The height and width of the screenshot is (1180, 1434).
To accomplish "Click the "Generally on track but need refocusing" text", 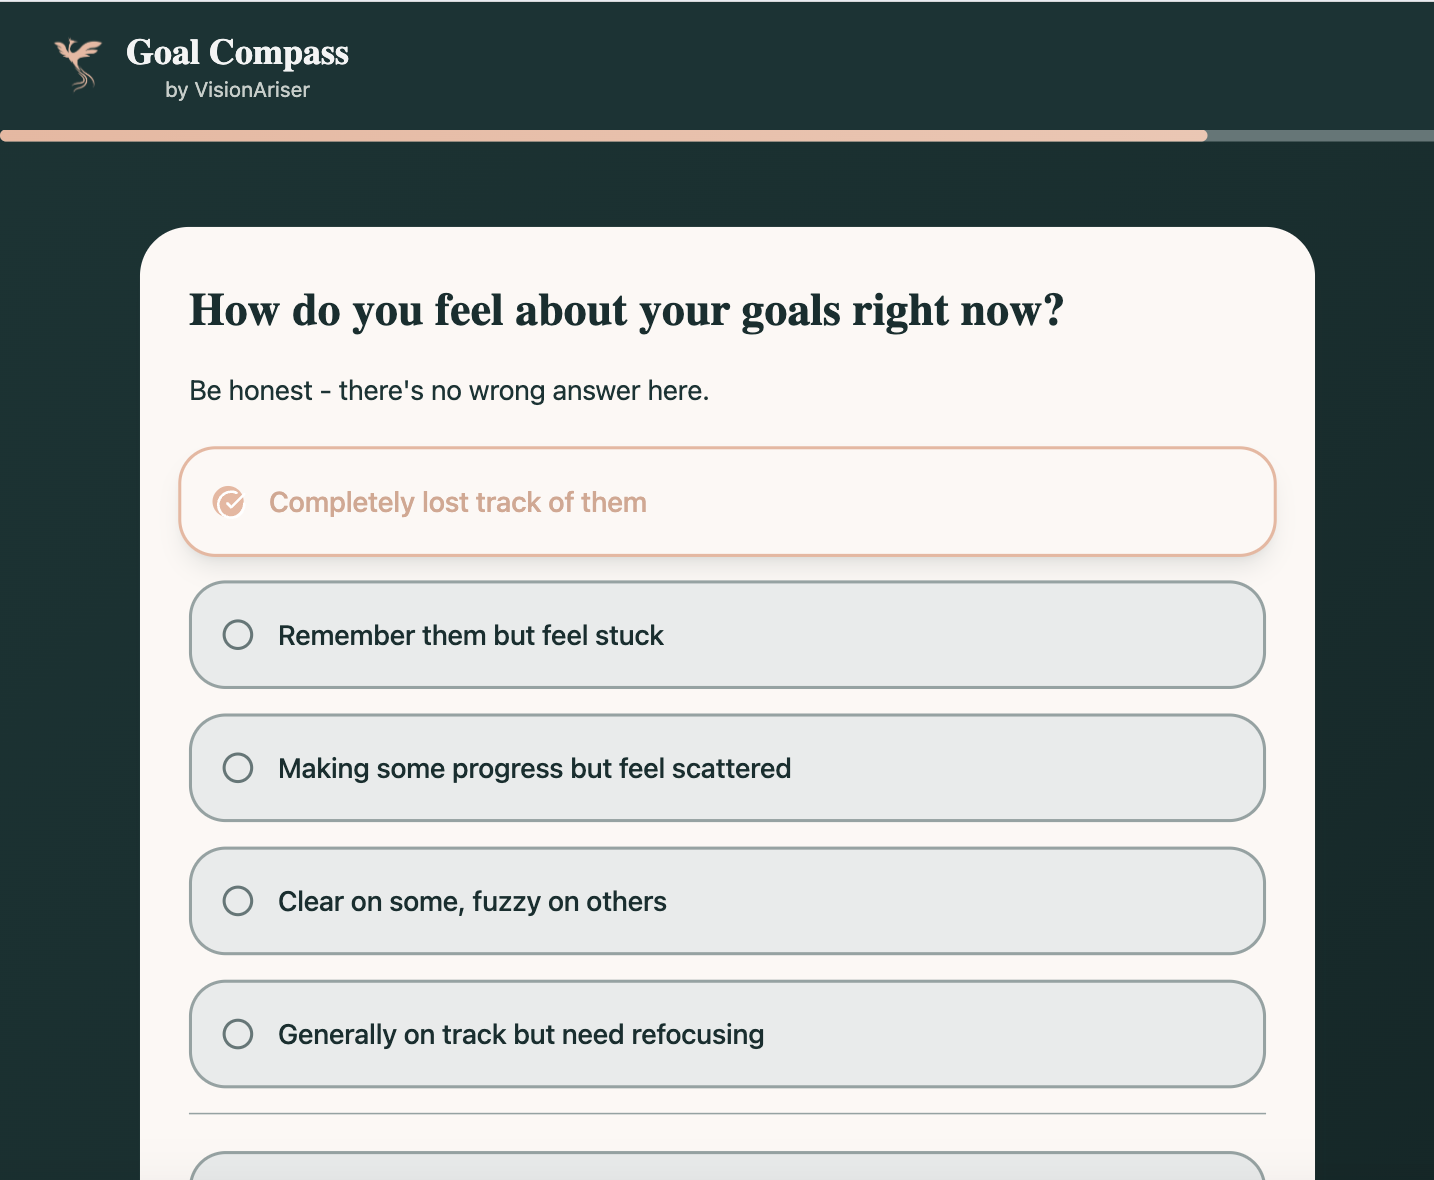I will click(520, 1035).
